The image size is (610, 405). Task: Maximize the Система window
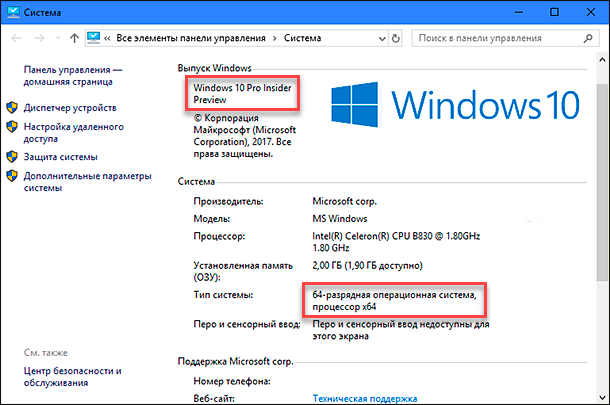pos(554,12)
